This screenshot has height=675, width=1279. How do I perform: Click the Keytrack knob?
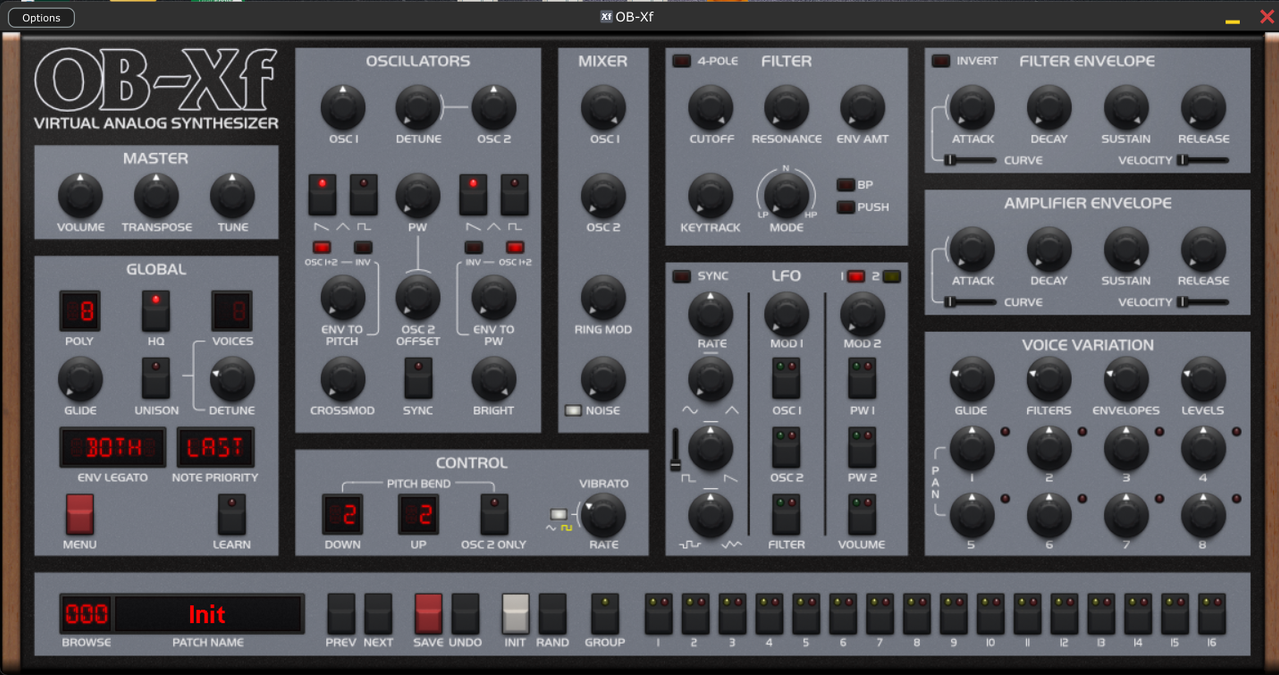coord(711,195)
